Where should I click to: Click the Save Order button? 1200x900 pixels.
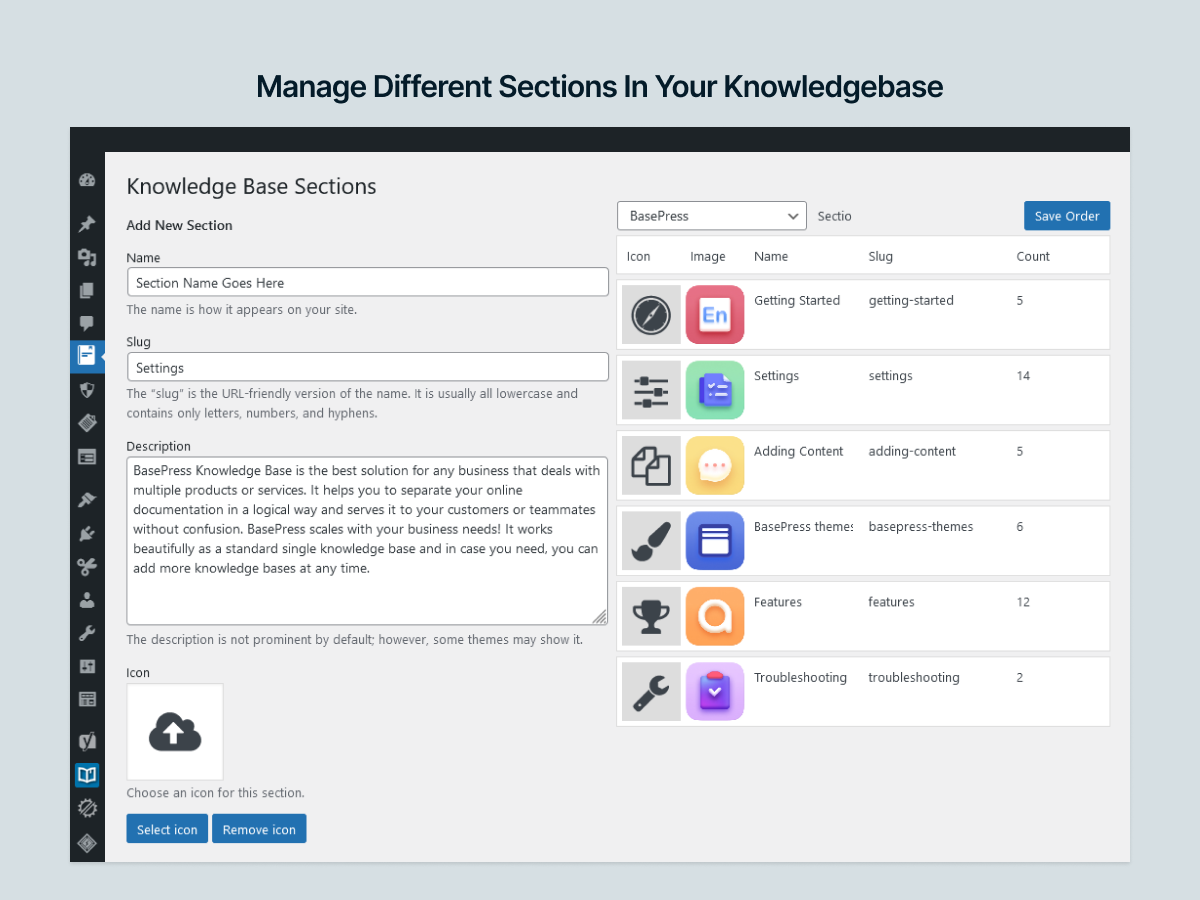pos(1066,216)
